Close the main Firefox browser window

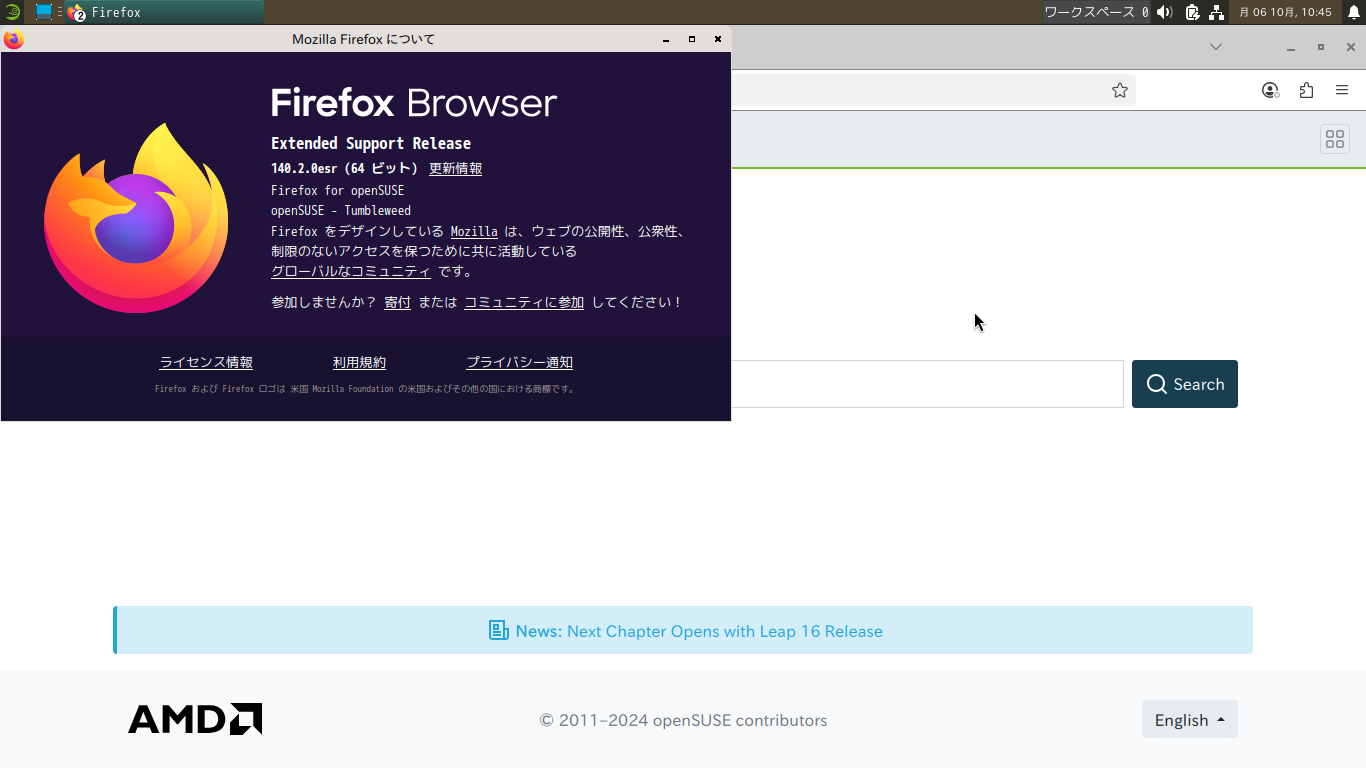coord(1351,47)
